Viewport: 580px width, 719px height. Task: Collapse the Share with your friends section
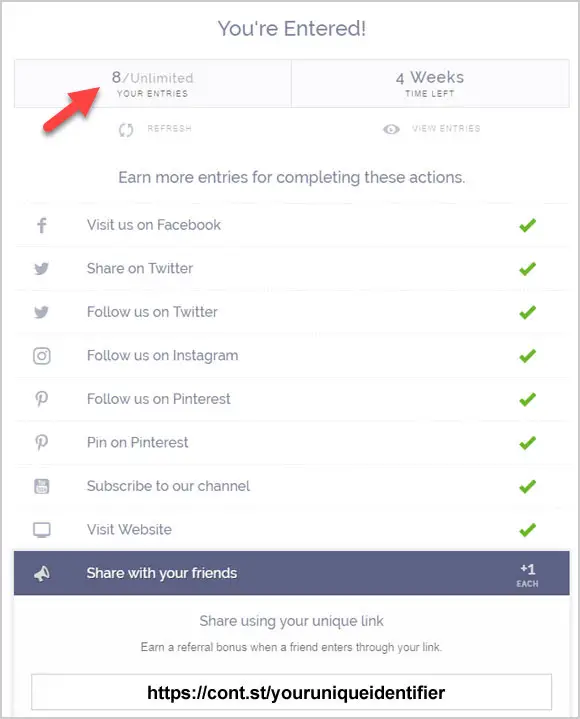pyautogui.click(x=292, y=573)
